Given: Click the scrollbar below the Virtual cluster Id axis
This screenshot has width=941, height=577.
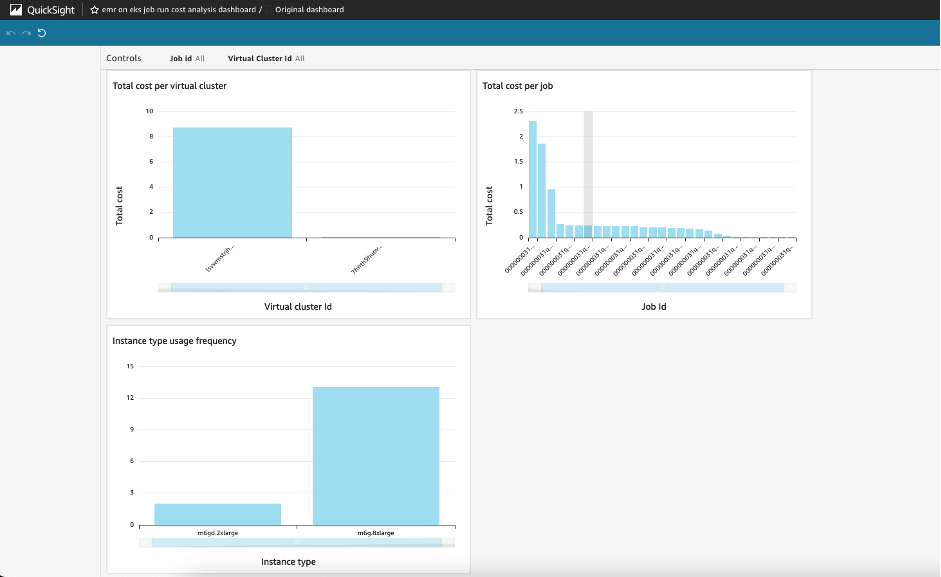Looking at the screenshot, I should [x=305, y=287].
